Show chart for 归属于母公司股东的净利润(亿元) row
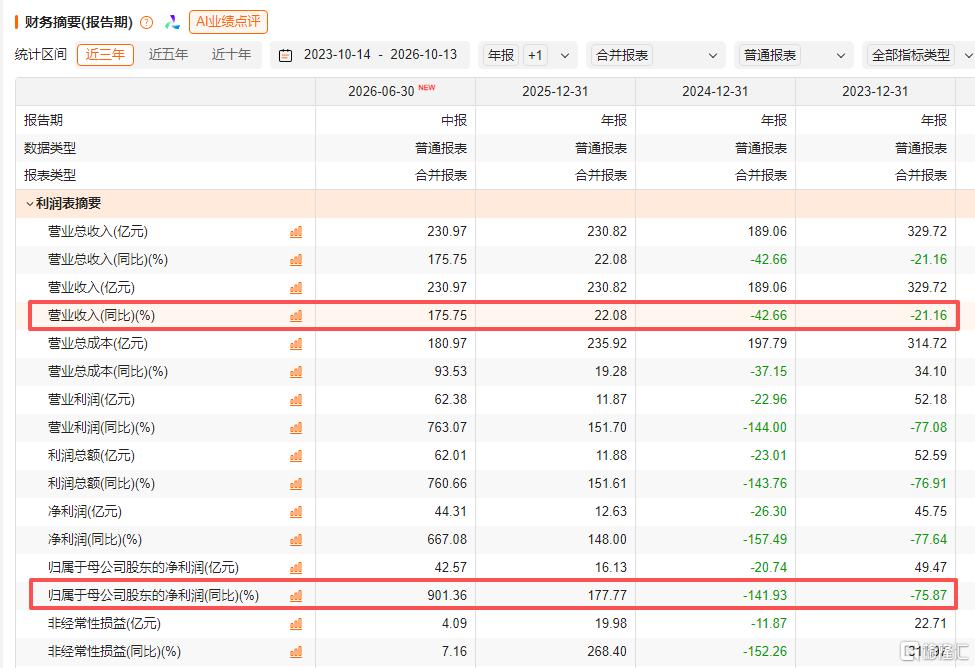The image size is (975, 668). point(296,568)
